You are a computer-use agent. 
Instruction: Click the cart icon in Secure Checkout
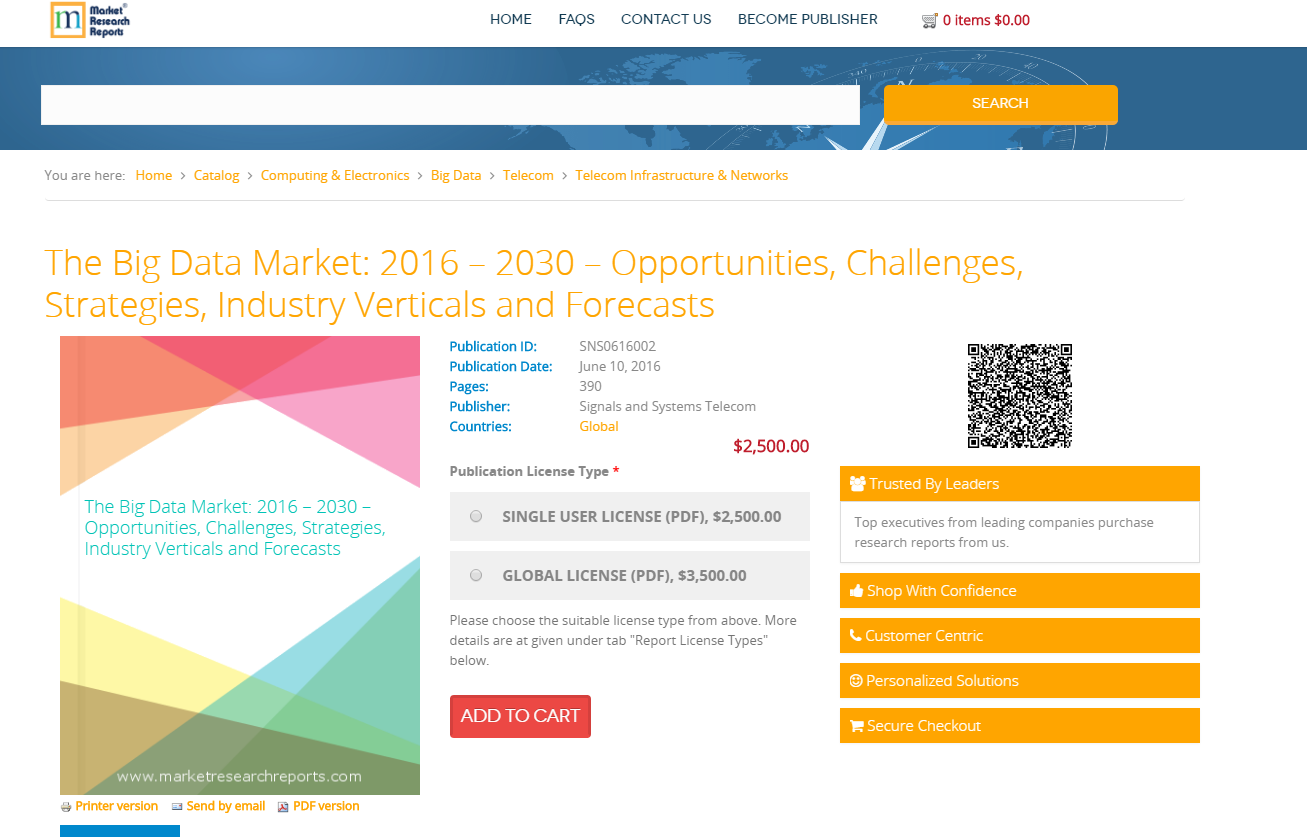(856, 726)
